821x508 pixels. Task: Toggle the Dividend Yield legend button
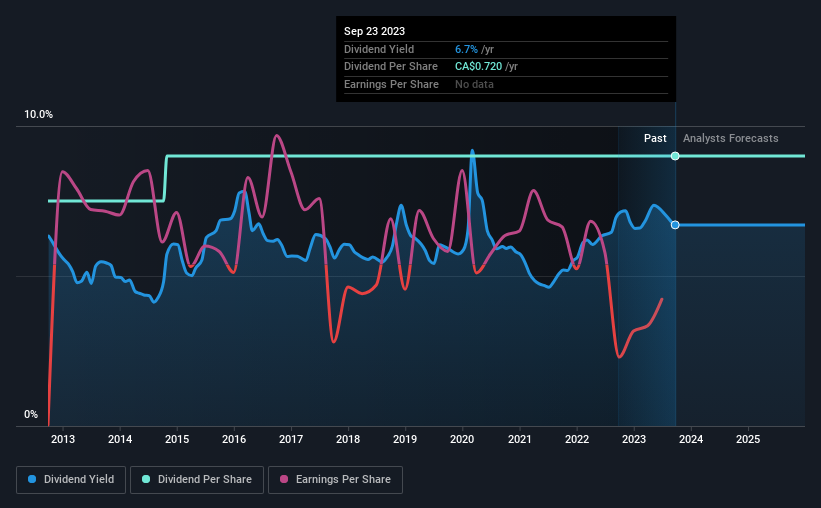click(71, 480)
